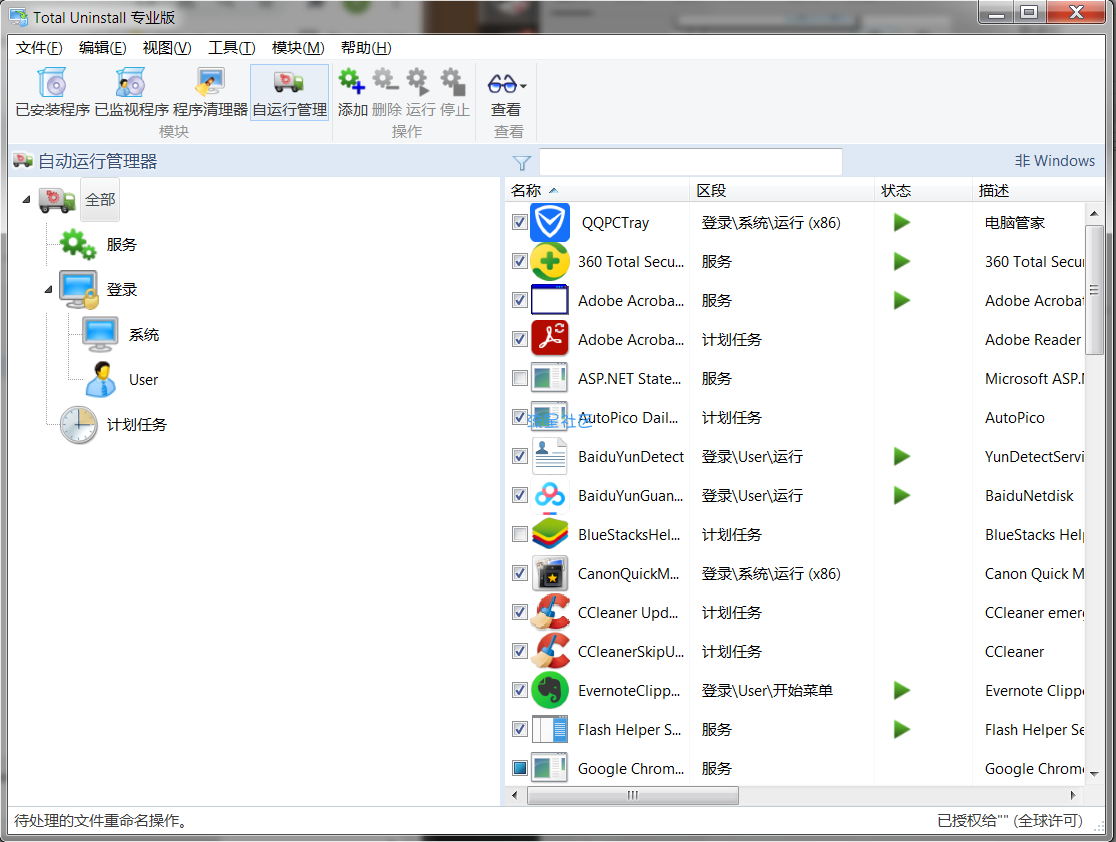Uncheck the BaiduYunGuanjia checkbox

click(520, 495)
